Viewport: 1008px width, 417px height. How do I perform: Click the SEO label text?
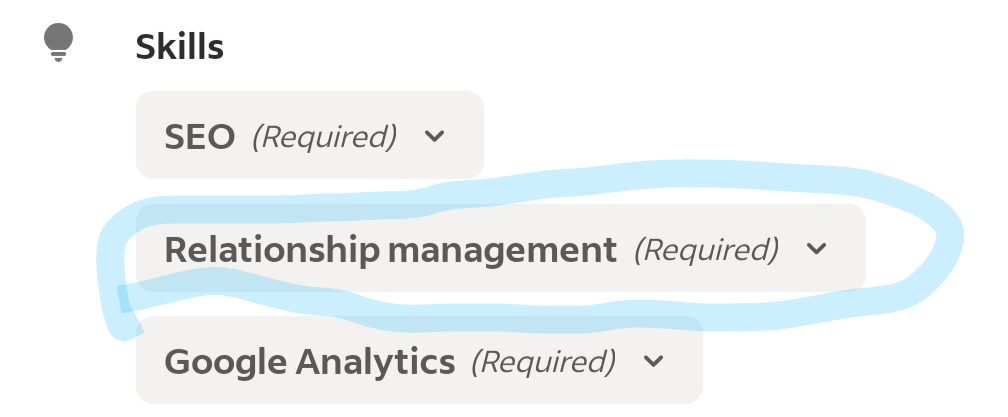pos(200,137)
